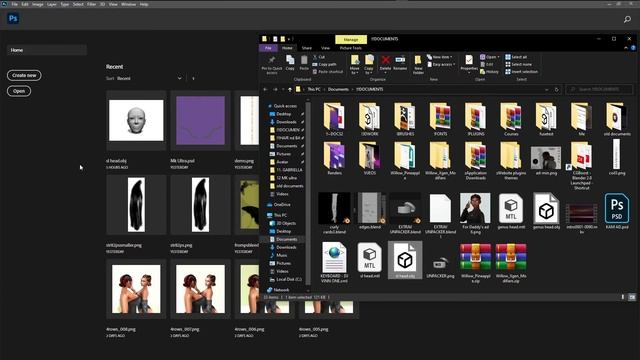
Task: Click Select all in ribbon
Action: (x=516, y=57)
